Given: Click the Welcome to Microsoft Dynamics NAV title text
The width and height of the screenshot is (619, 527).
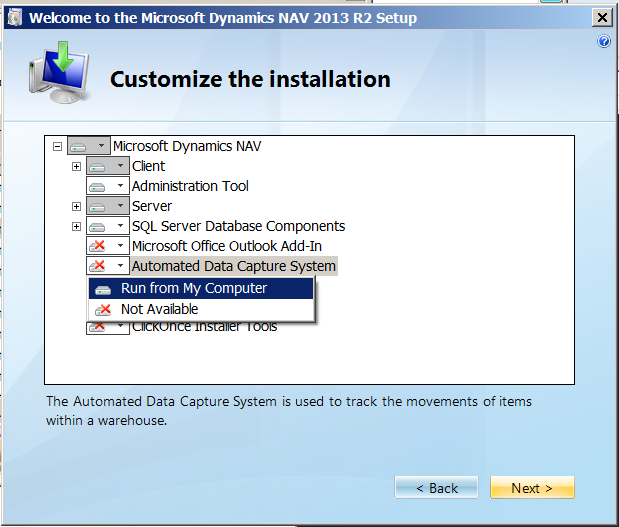Looking at the screenshot, I should pyautogui.click(x=223, y=18).
